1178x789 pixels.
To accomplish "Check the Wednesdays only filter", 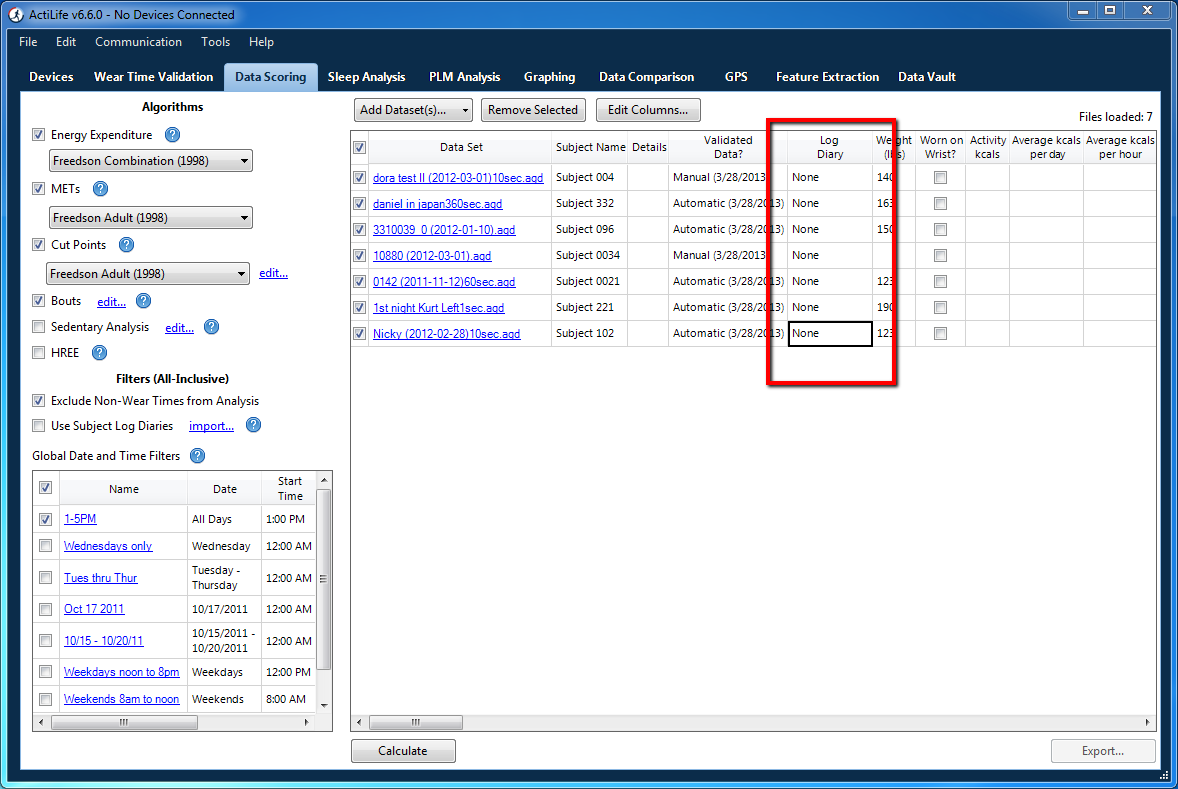I will click(x=45, y=545).
